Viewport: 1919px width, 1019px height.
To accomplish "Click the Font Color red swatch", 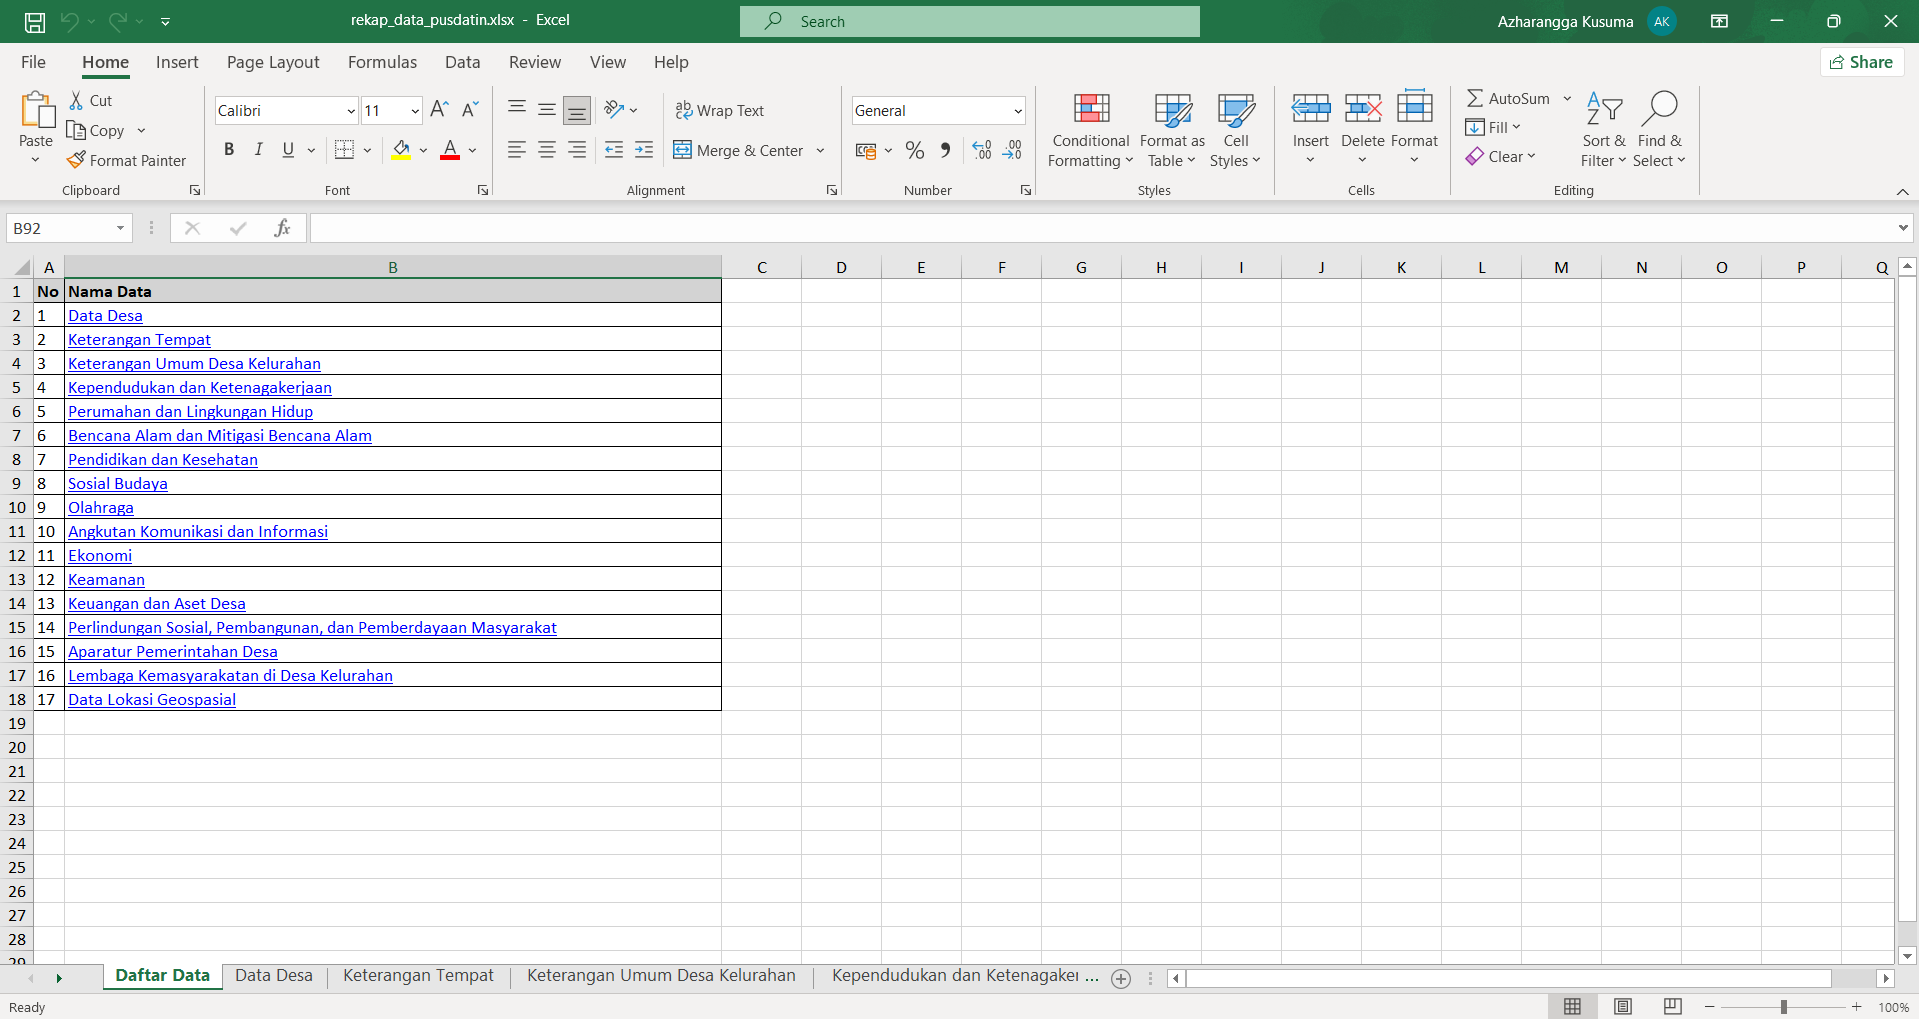I will coord(450,150).
